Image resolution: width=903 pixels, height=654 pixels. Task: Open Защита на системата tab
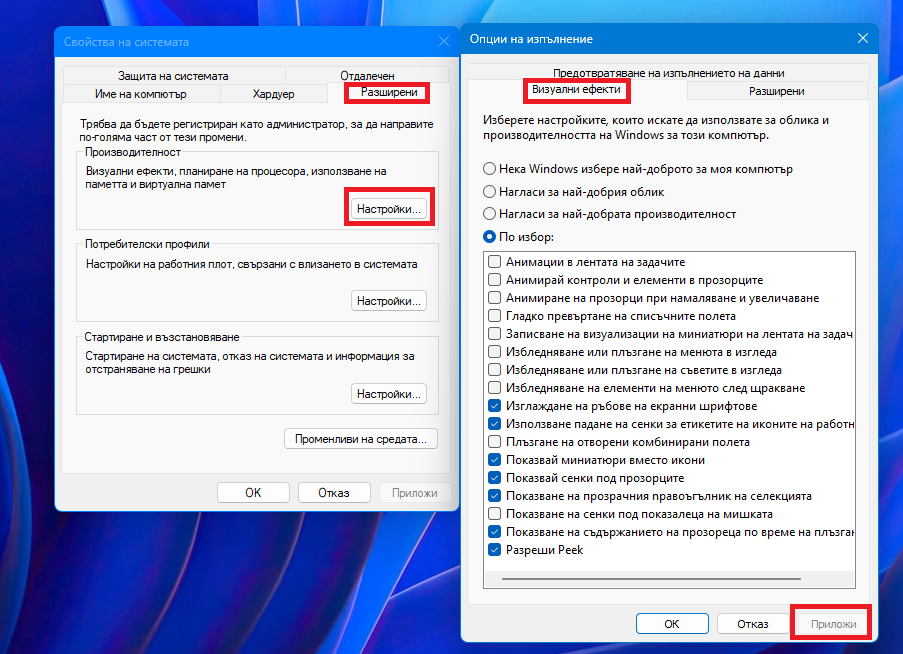[x=173, y=75]
